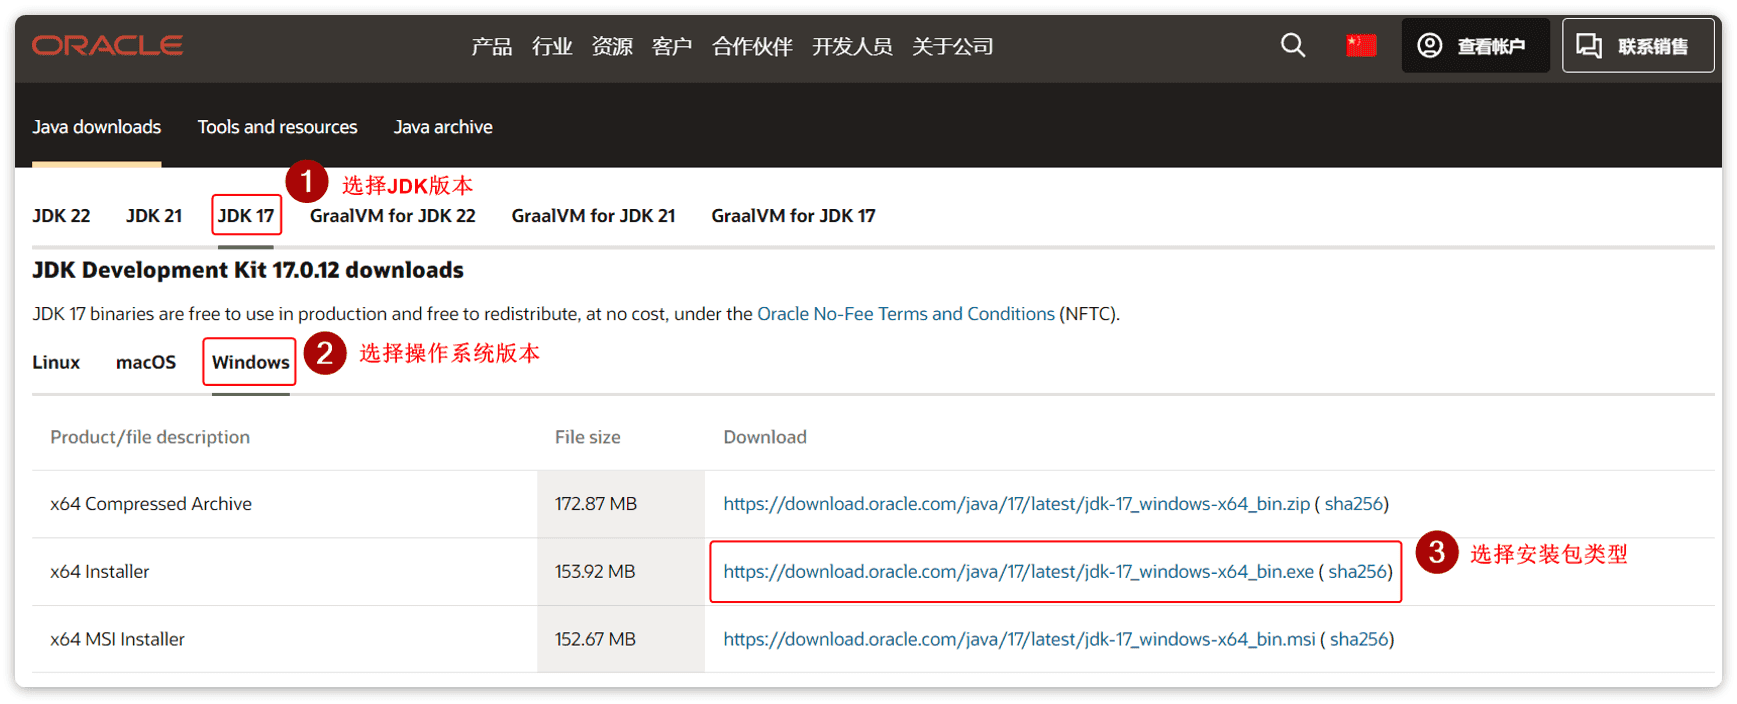Click the Download column header
This screenshot has height=704, width=1737.
(x=765, y=437)
